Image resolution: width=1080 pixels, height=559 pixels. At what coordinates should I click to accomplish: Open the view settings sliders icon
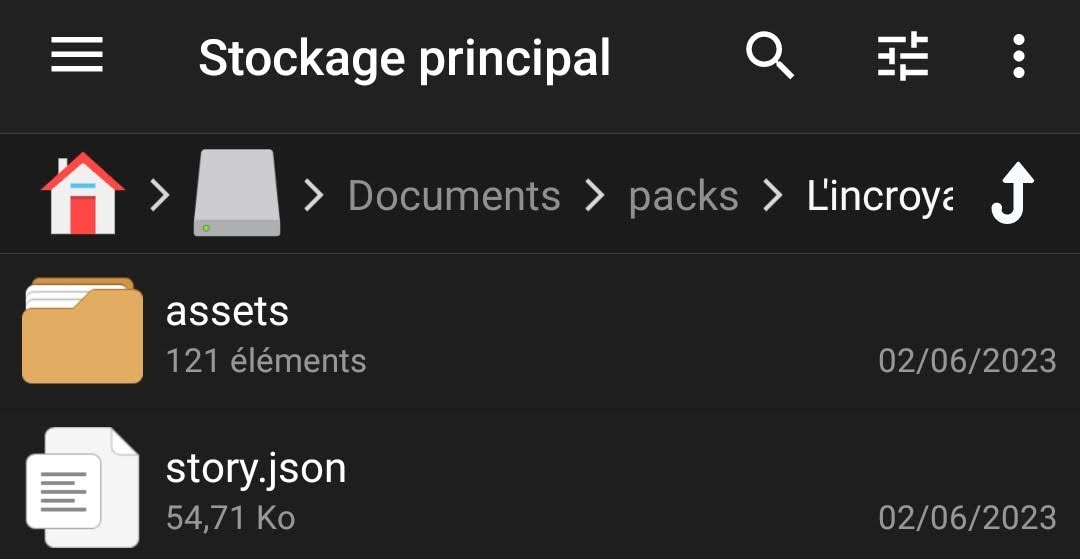click(903, 56)
